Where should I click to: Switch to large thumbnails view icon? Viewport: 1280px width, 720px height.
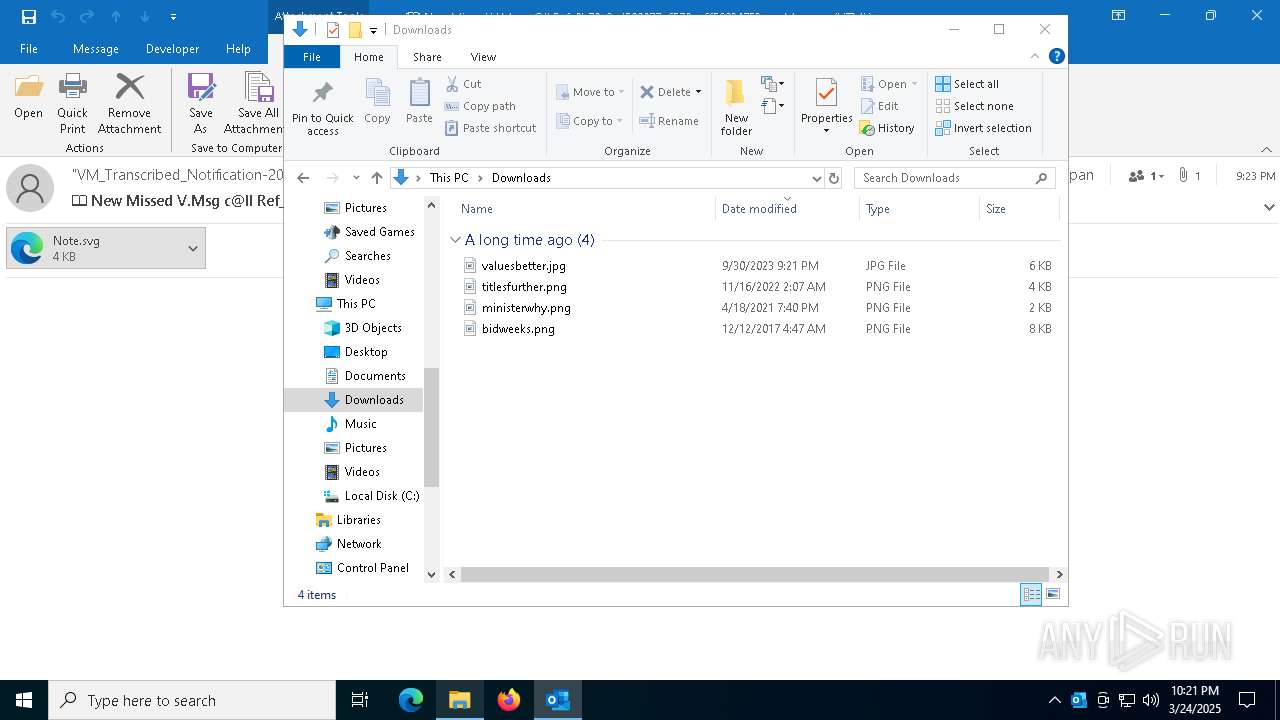1052,595
